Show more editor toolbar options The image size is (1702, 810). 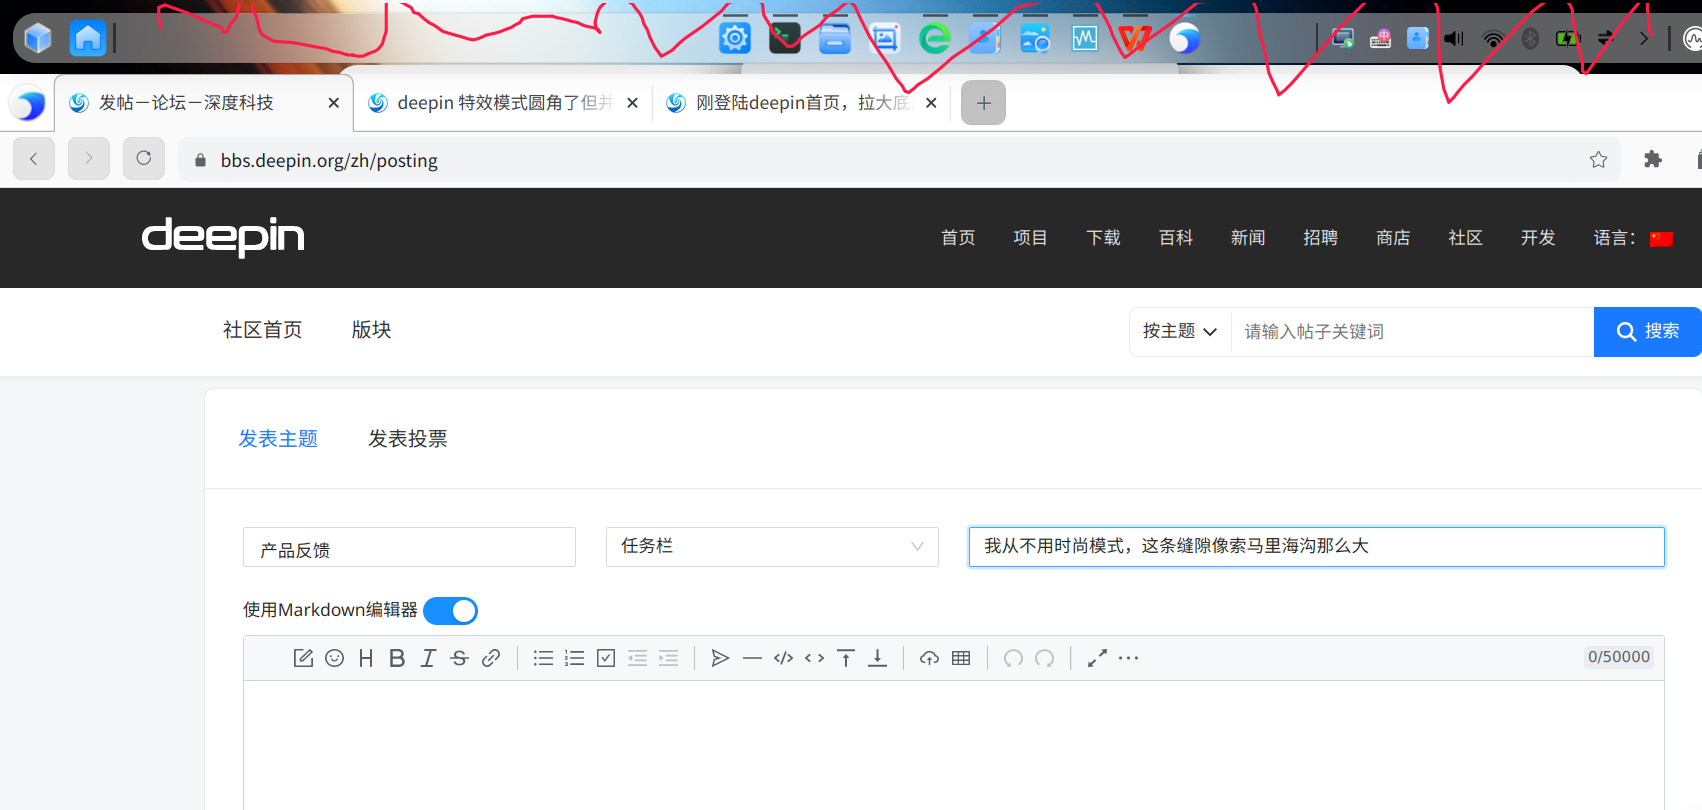click(x=1129, y=658)
